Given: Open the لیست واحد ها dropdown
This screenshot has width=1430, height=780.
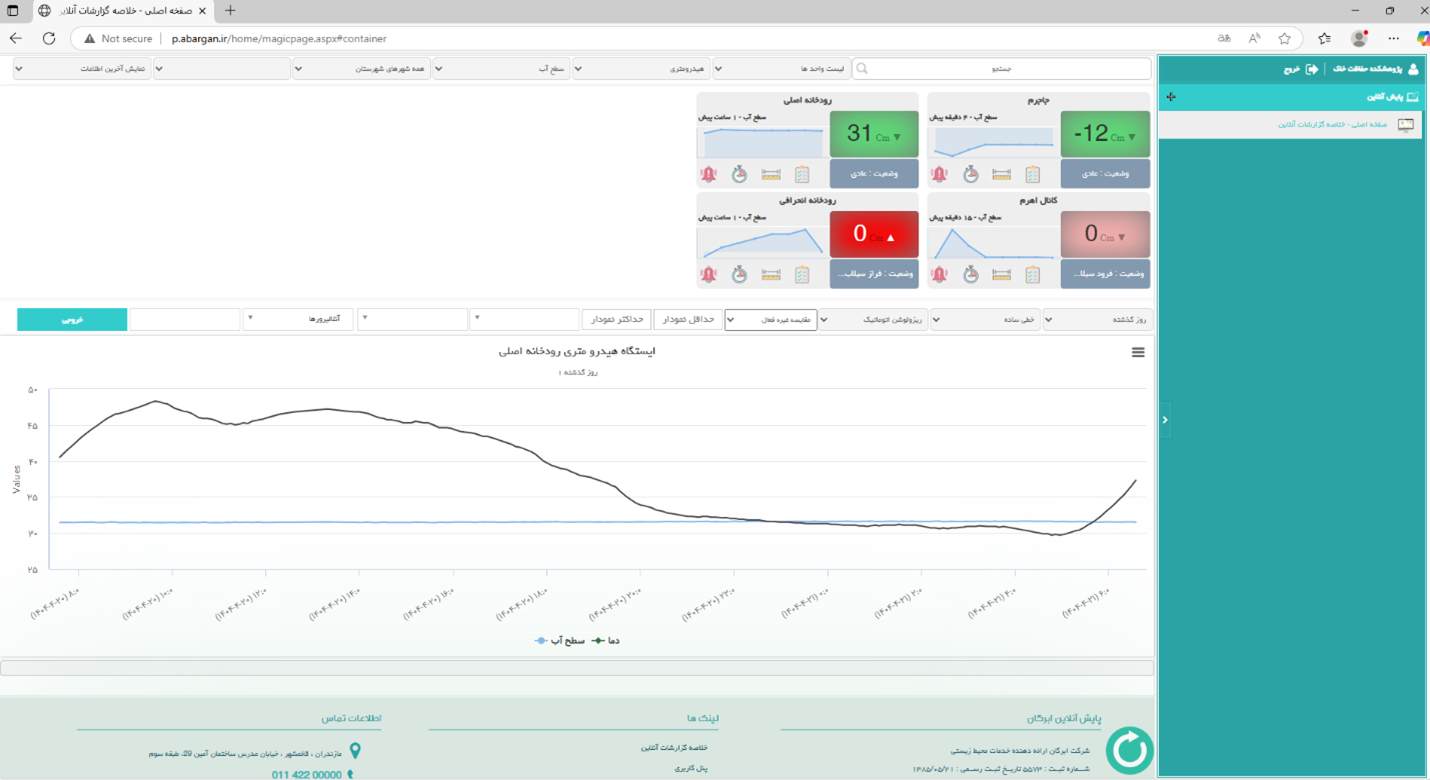Looking at the screenshot, I should [x=781, y=69].
